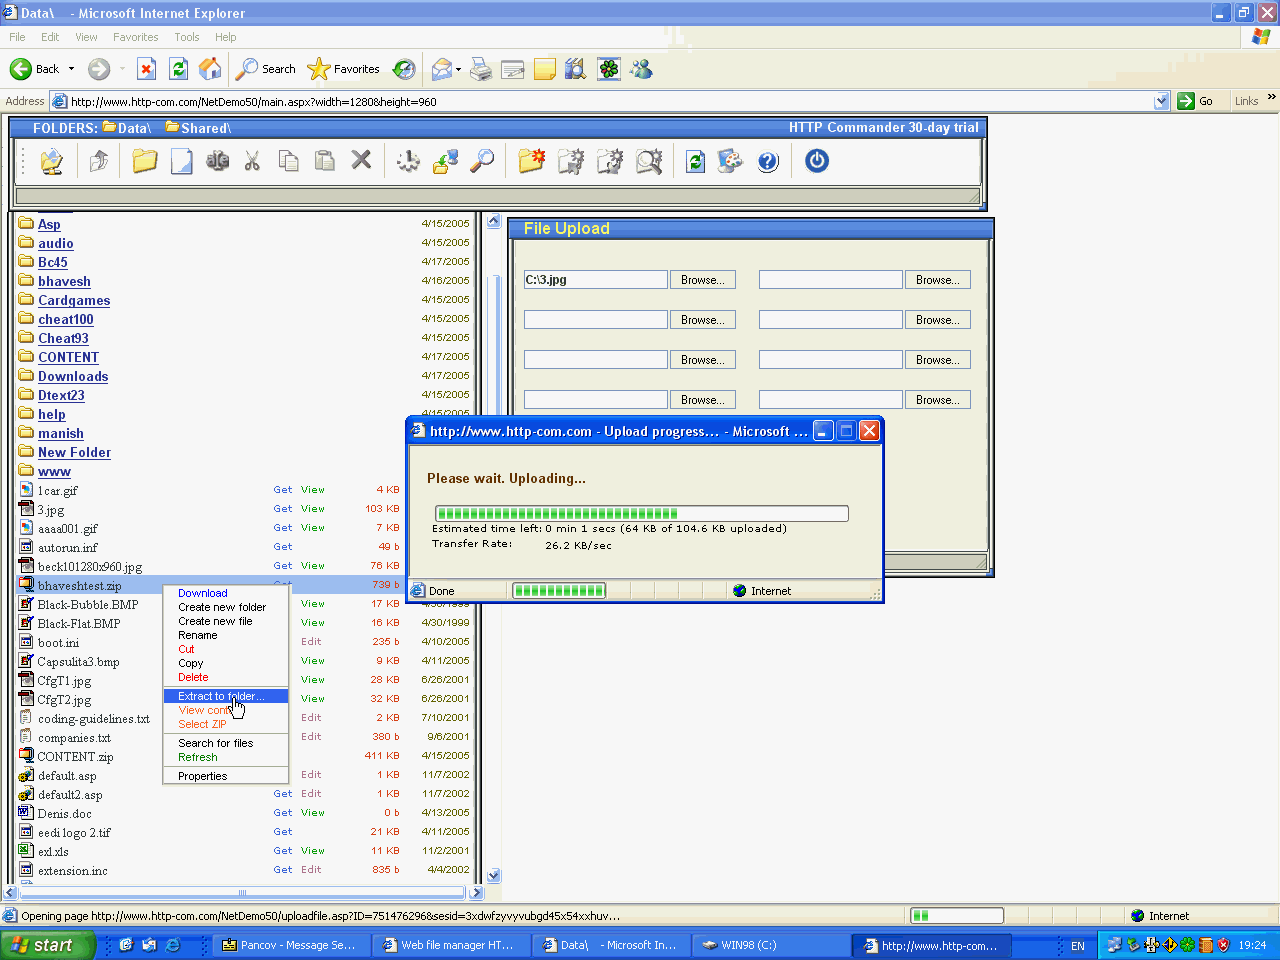This screenshot has width=1280, height=960.
Task: Open the IE History icon
Action: point(404,69)
